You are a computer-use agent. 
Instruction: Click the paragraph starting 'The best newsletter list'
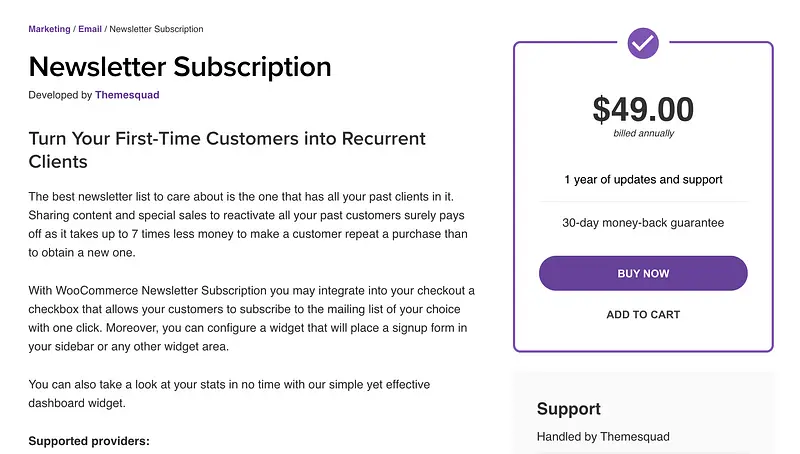click(x=249, y=224)
